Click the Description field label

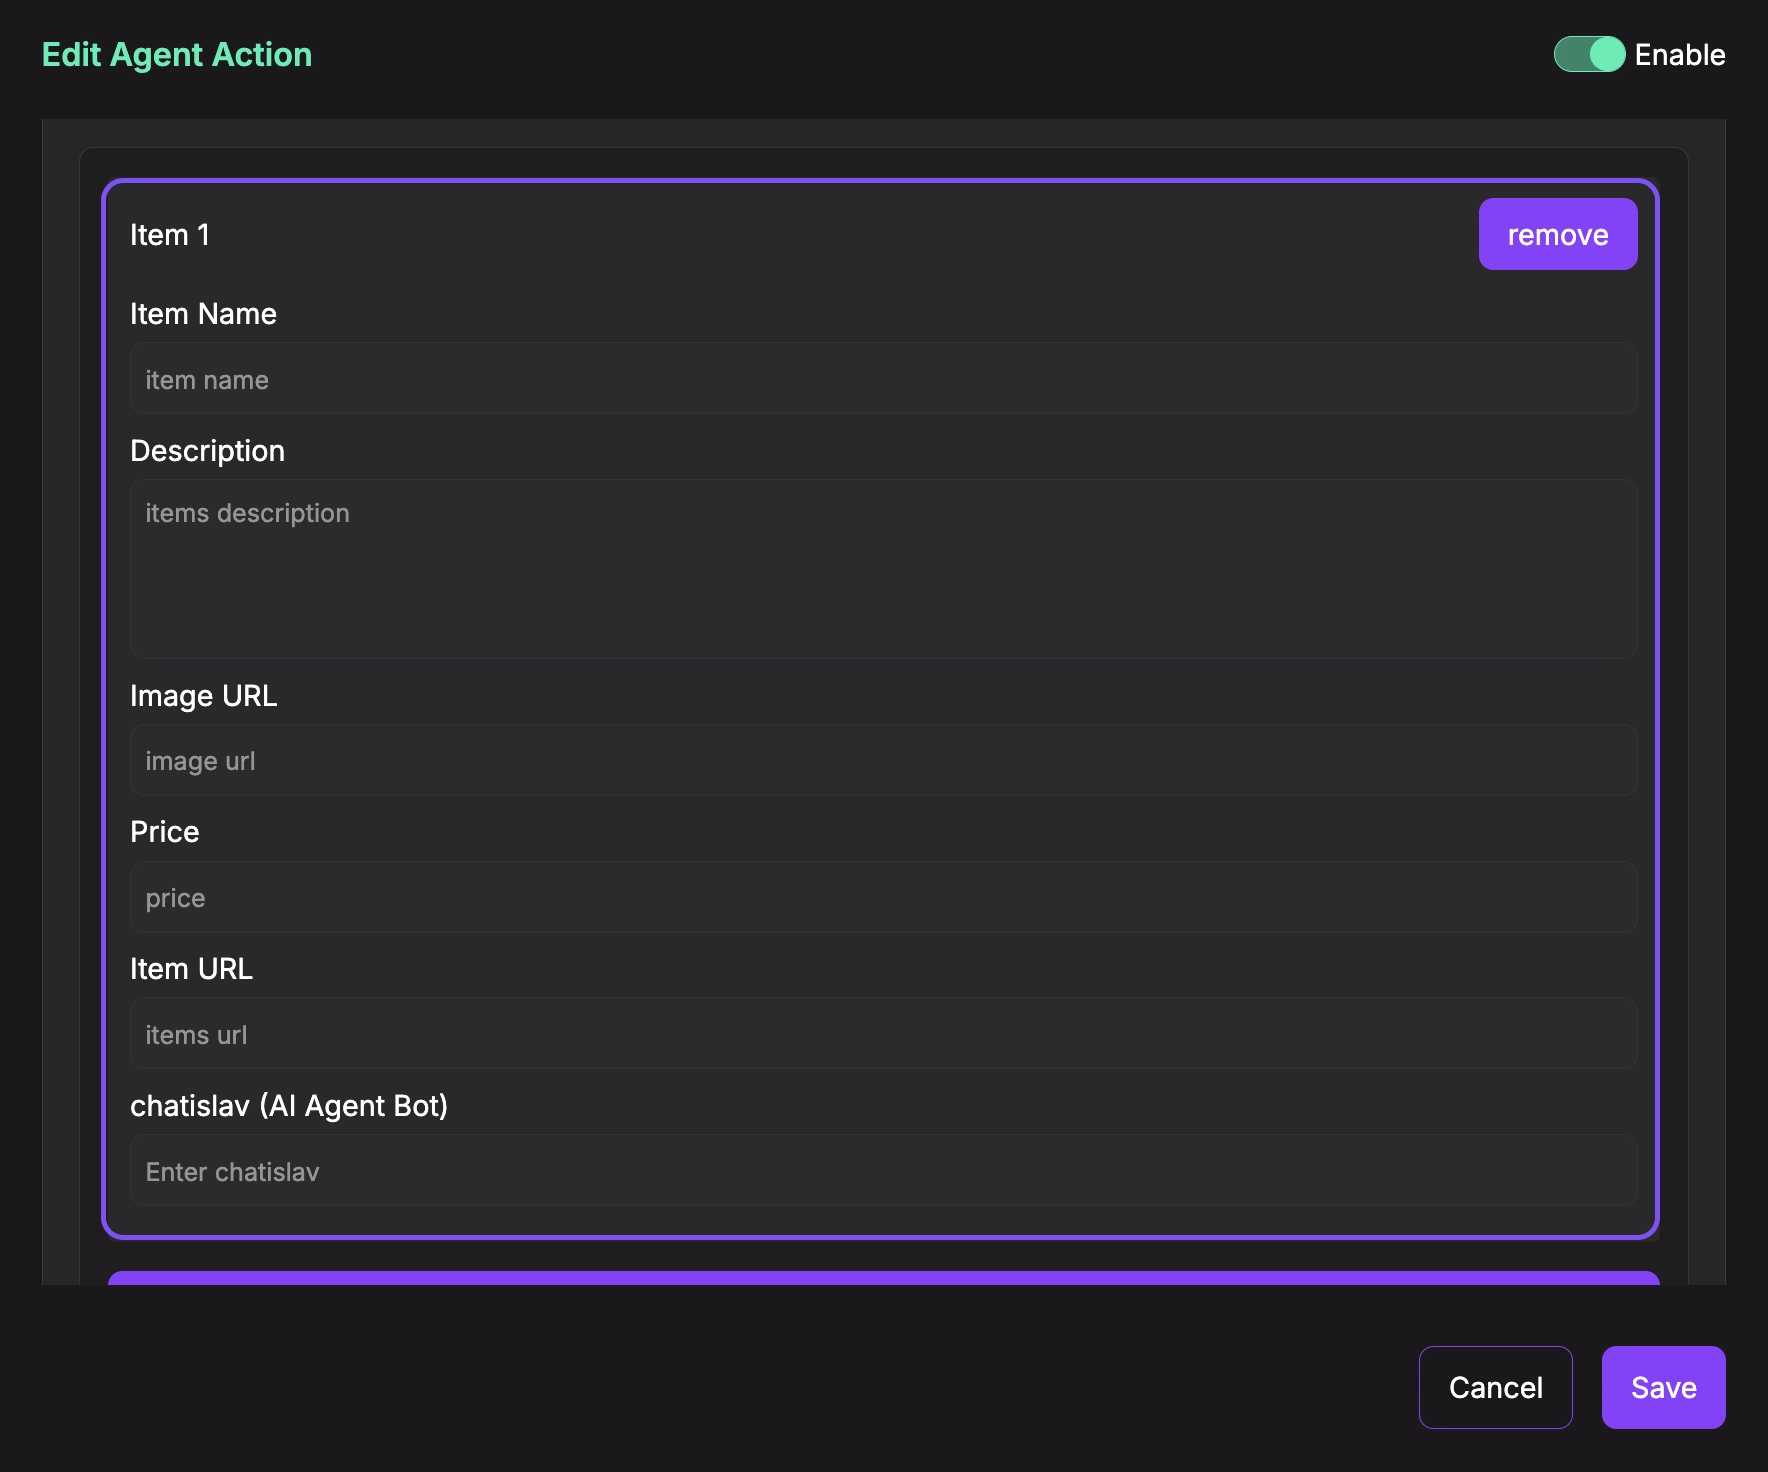(207, 451)
